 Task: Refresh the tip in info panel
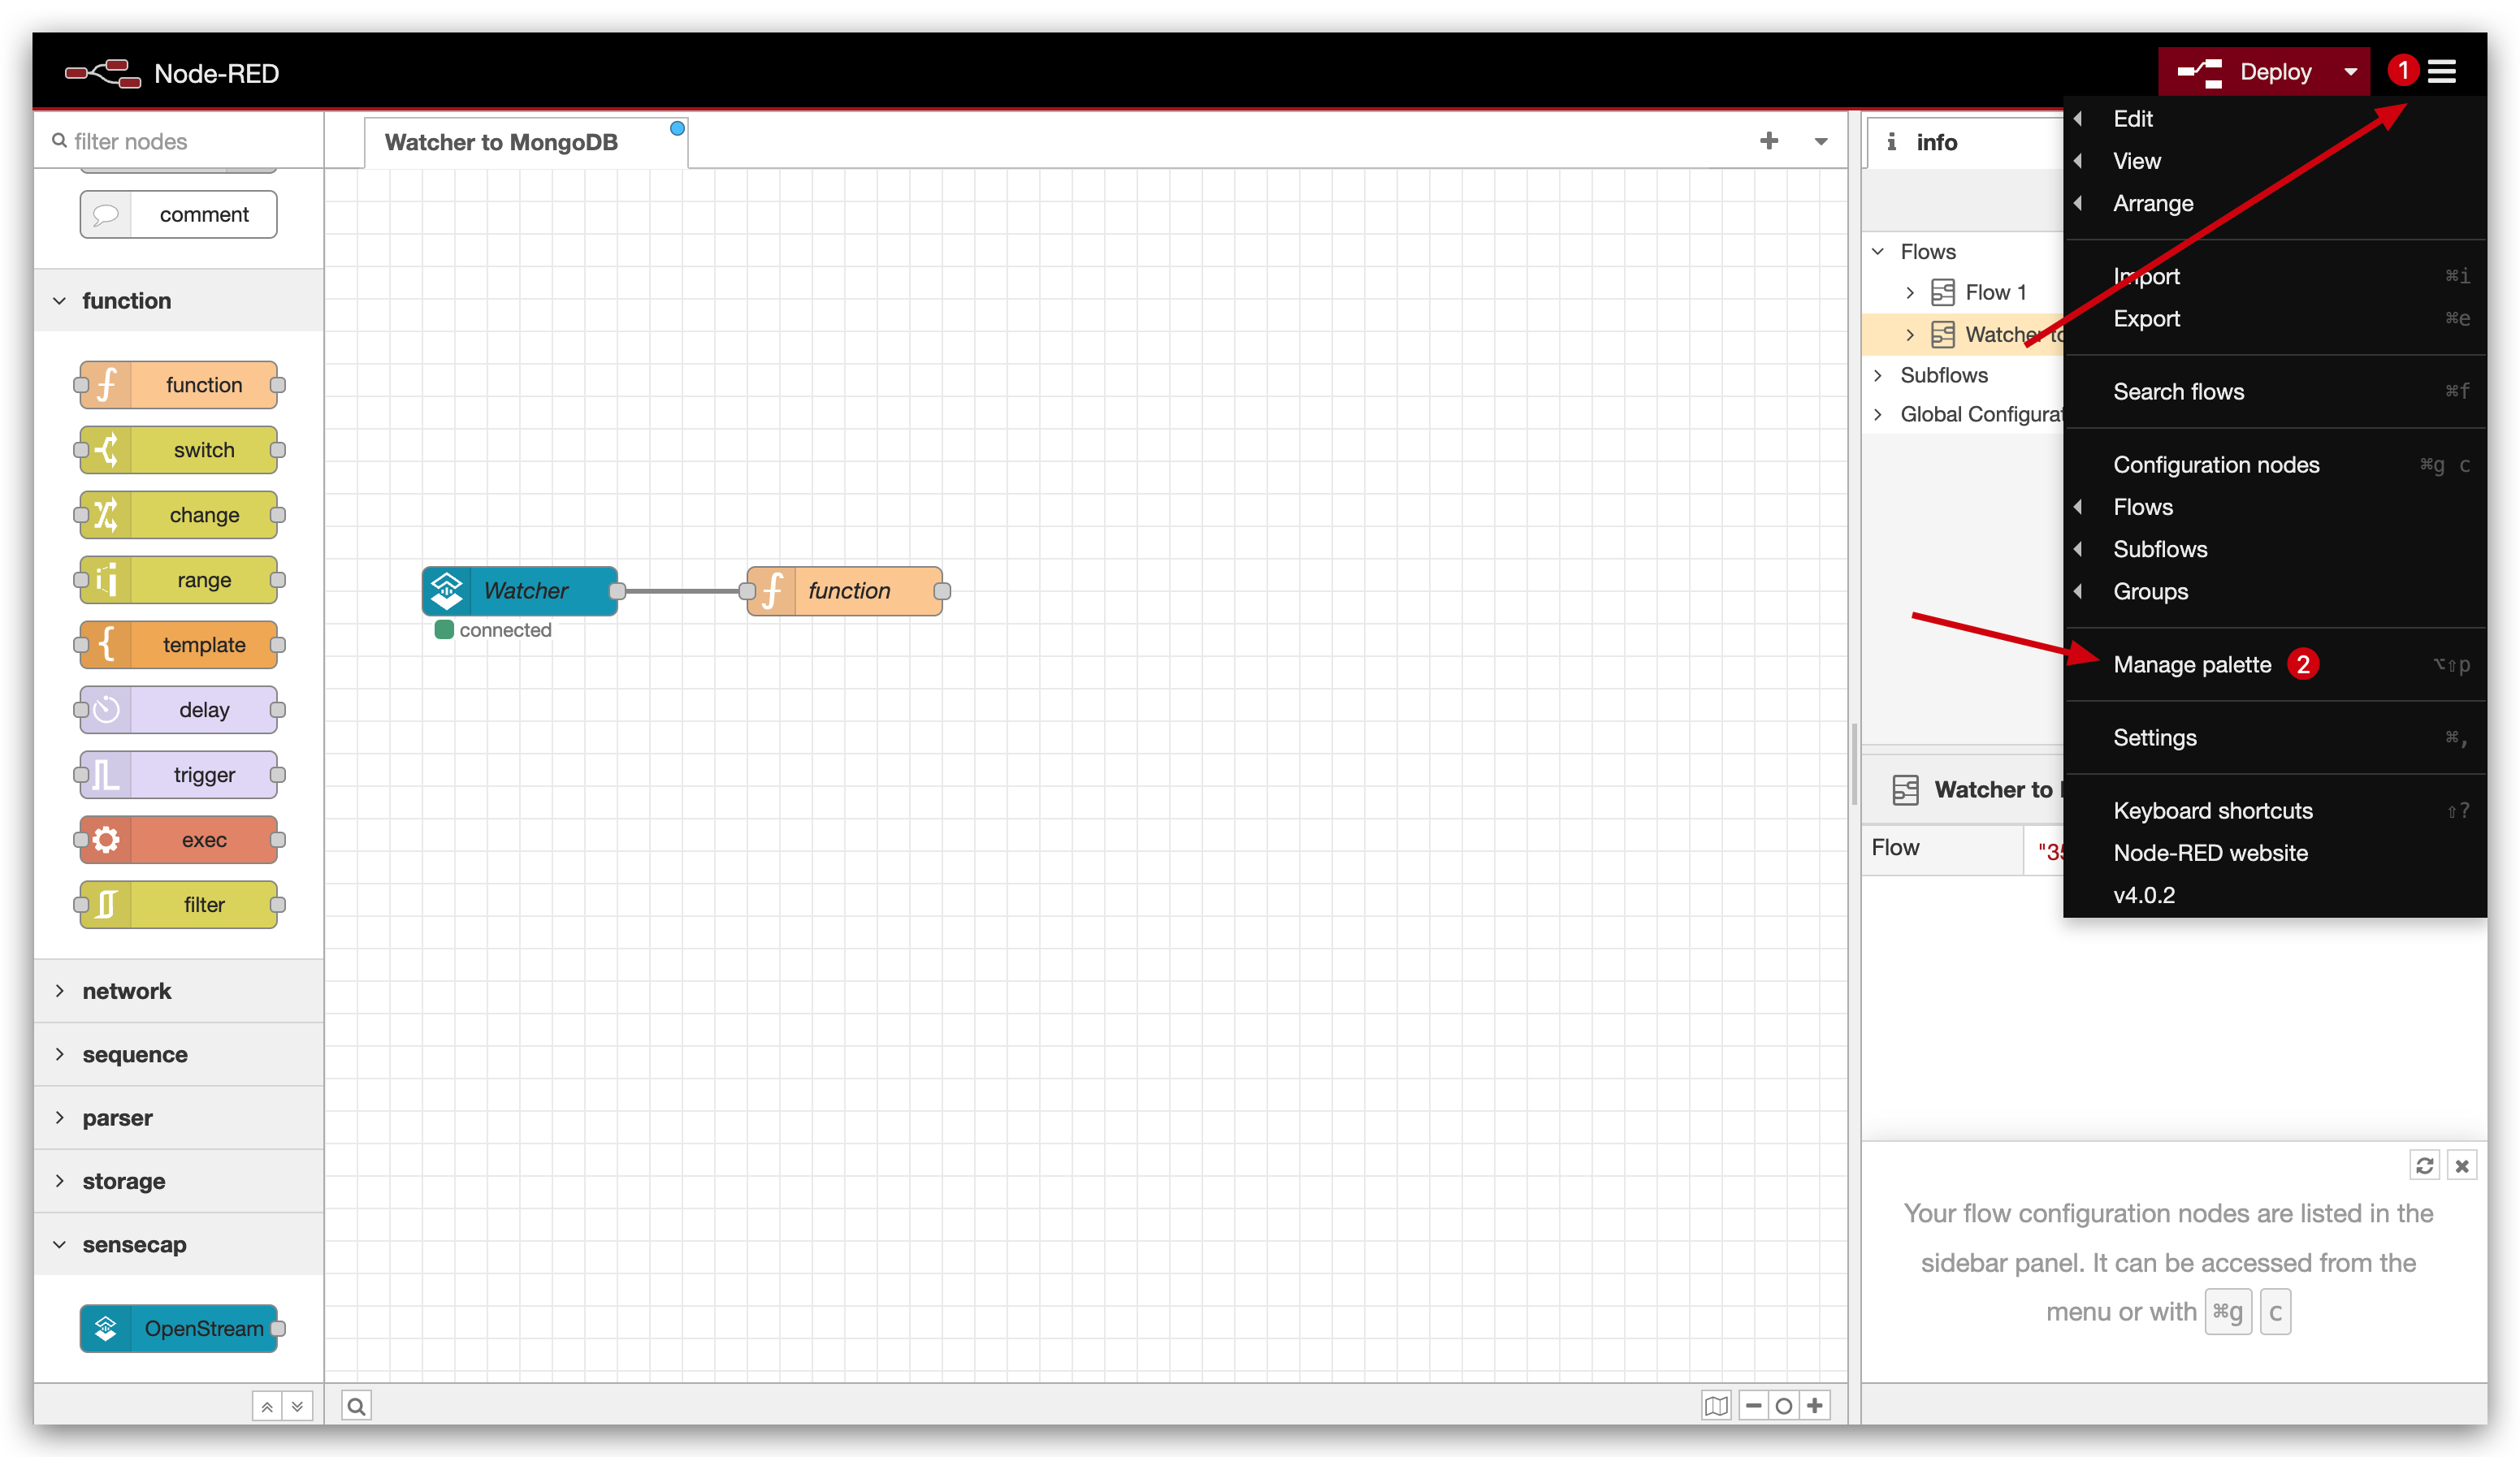(2425, 1165)
